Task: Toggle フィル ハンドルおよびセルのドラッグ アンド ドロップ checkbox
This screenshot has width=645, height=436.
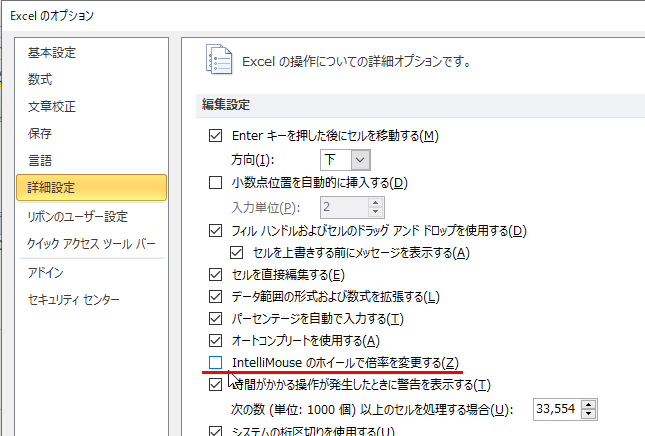Action: (x=216, y=230)
